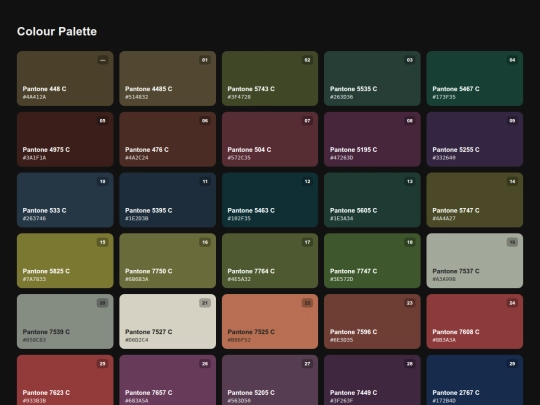
Task: Select the Pantone 7596 C swatch
Action: [372, 322]
